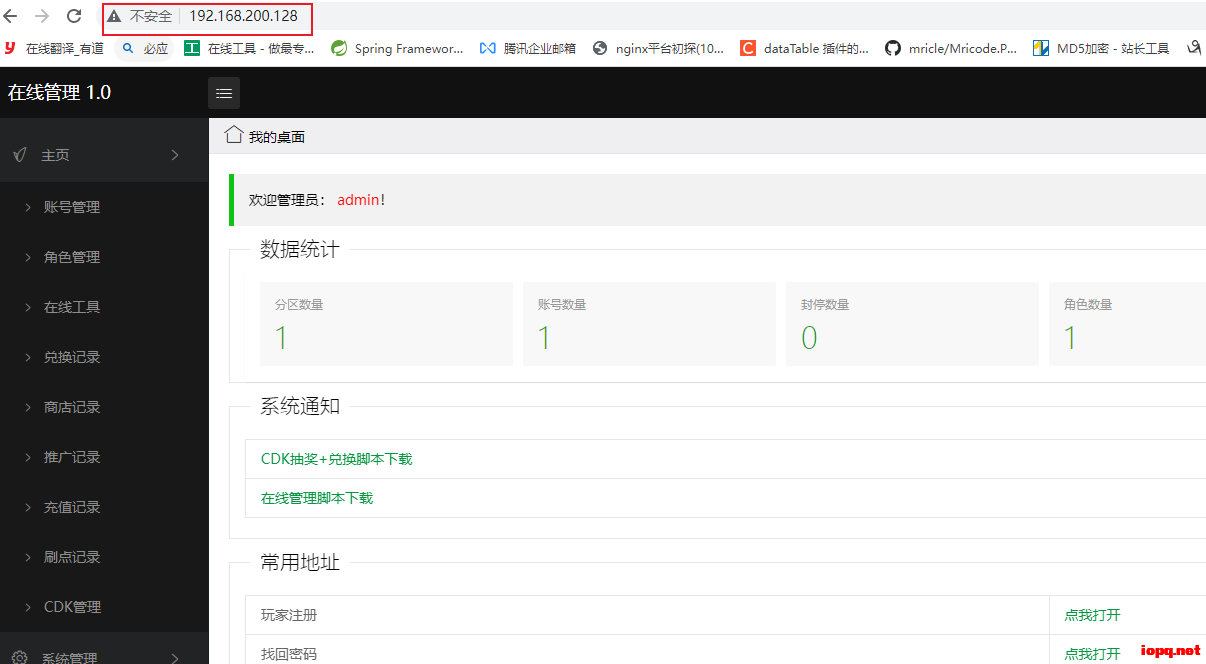Click the address bar showing 192.168.200.128
The height and width of the screenshot is (664, 1206).
pos(243,16)
